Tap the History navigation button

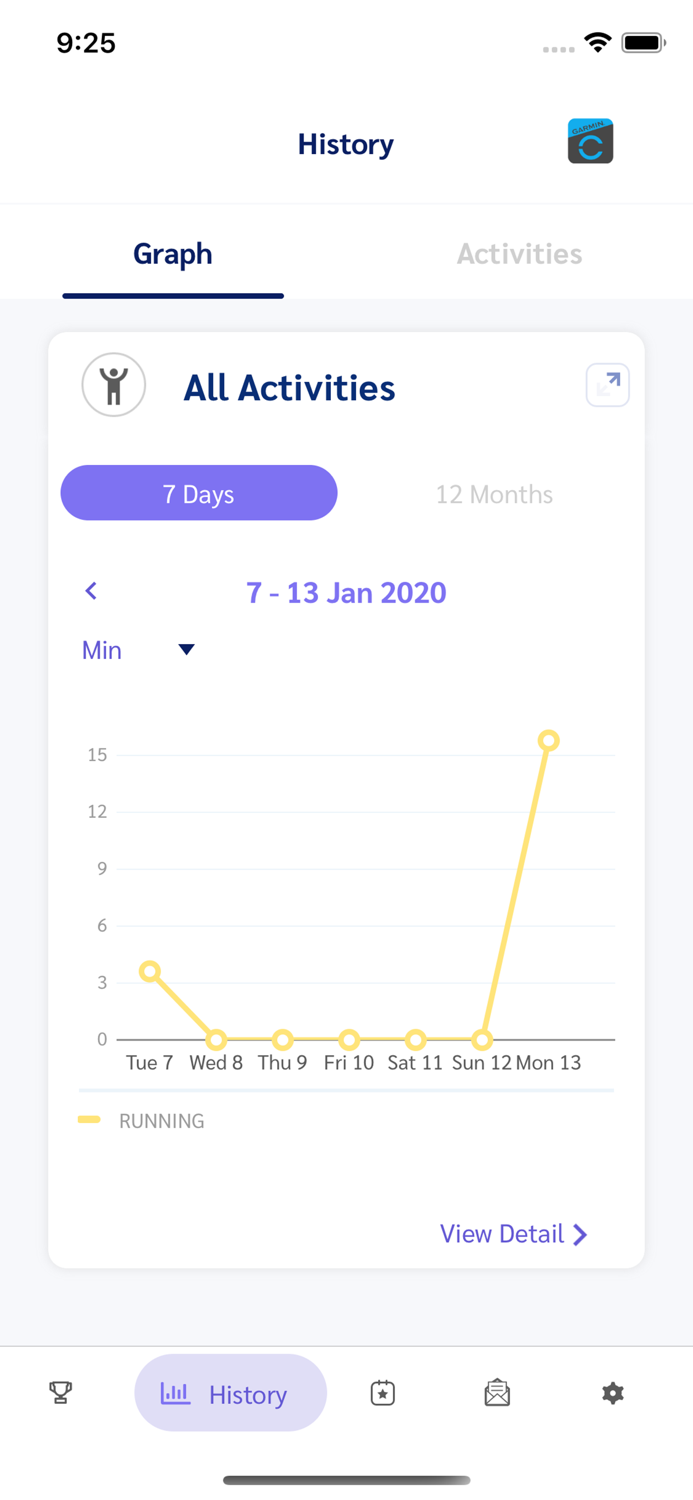(x=230, y=1392)
